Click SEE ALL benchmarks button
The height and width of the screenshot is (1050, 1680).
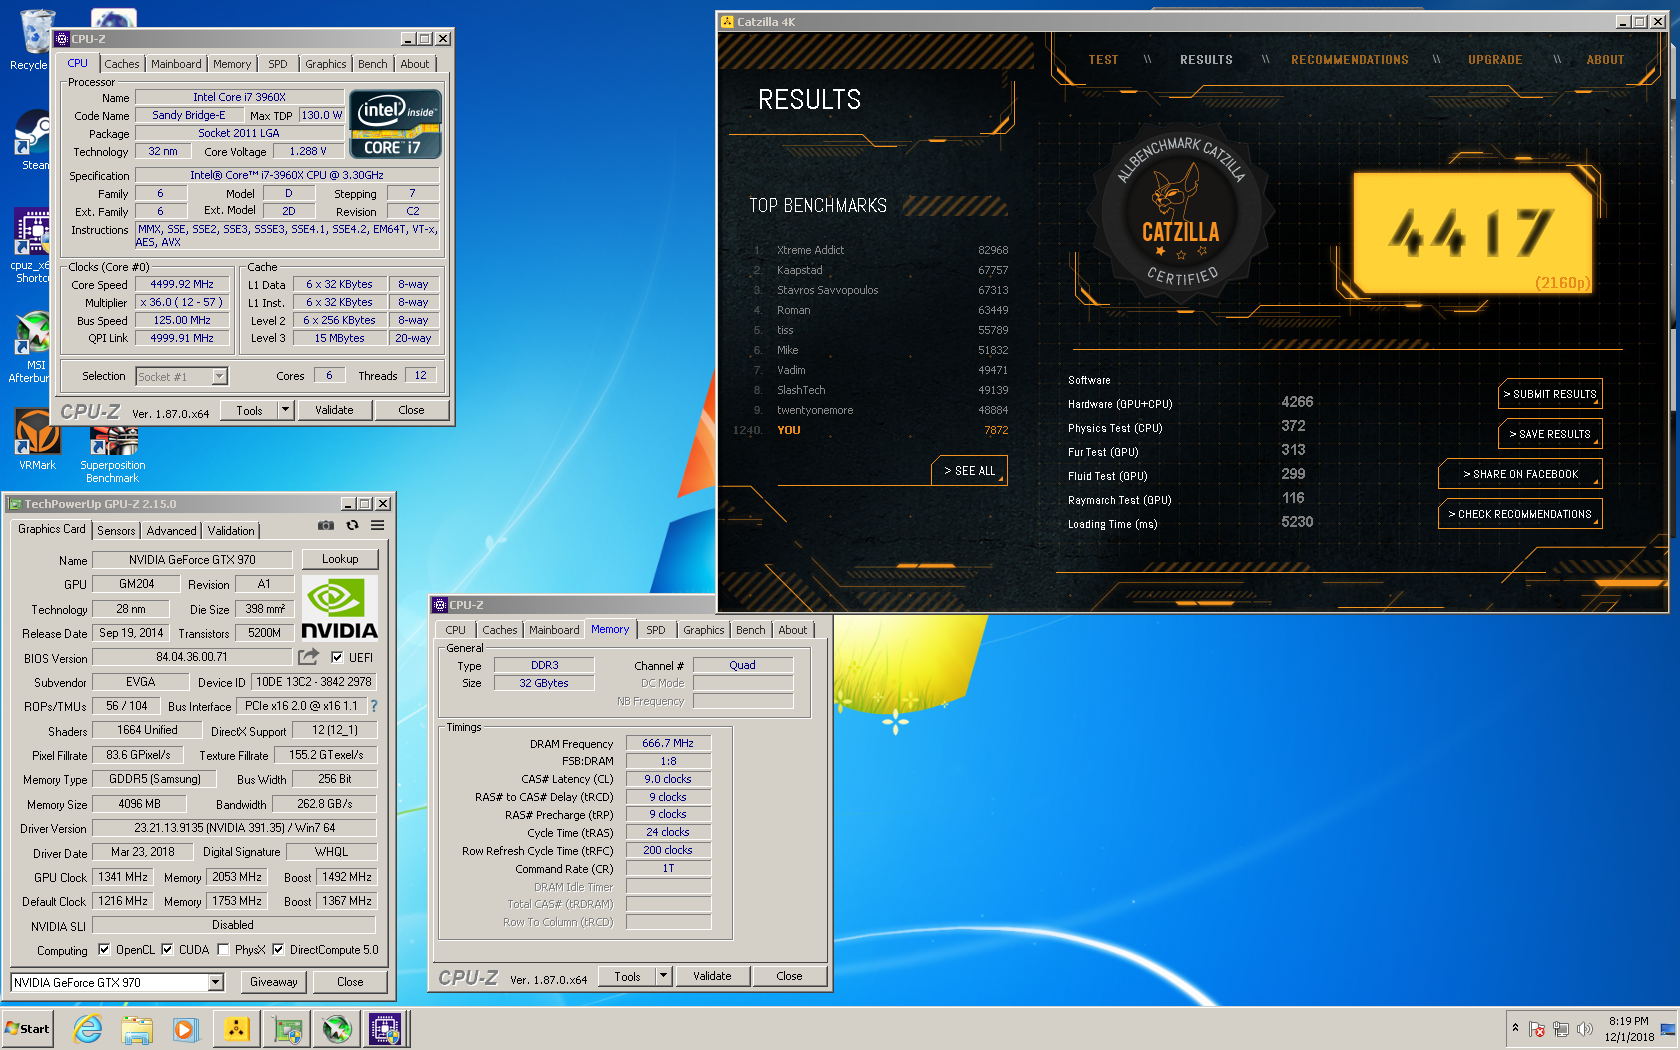970,471
